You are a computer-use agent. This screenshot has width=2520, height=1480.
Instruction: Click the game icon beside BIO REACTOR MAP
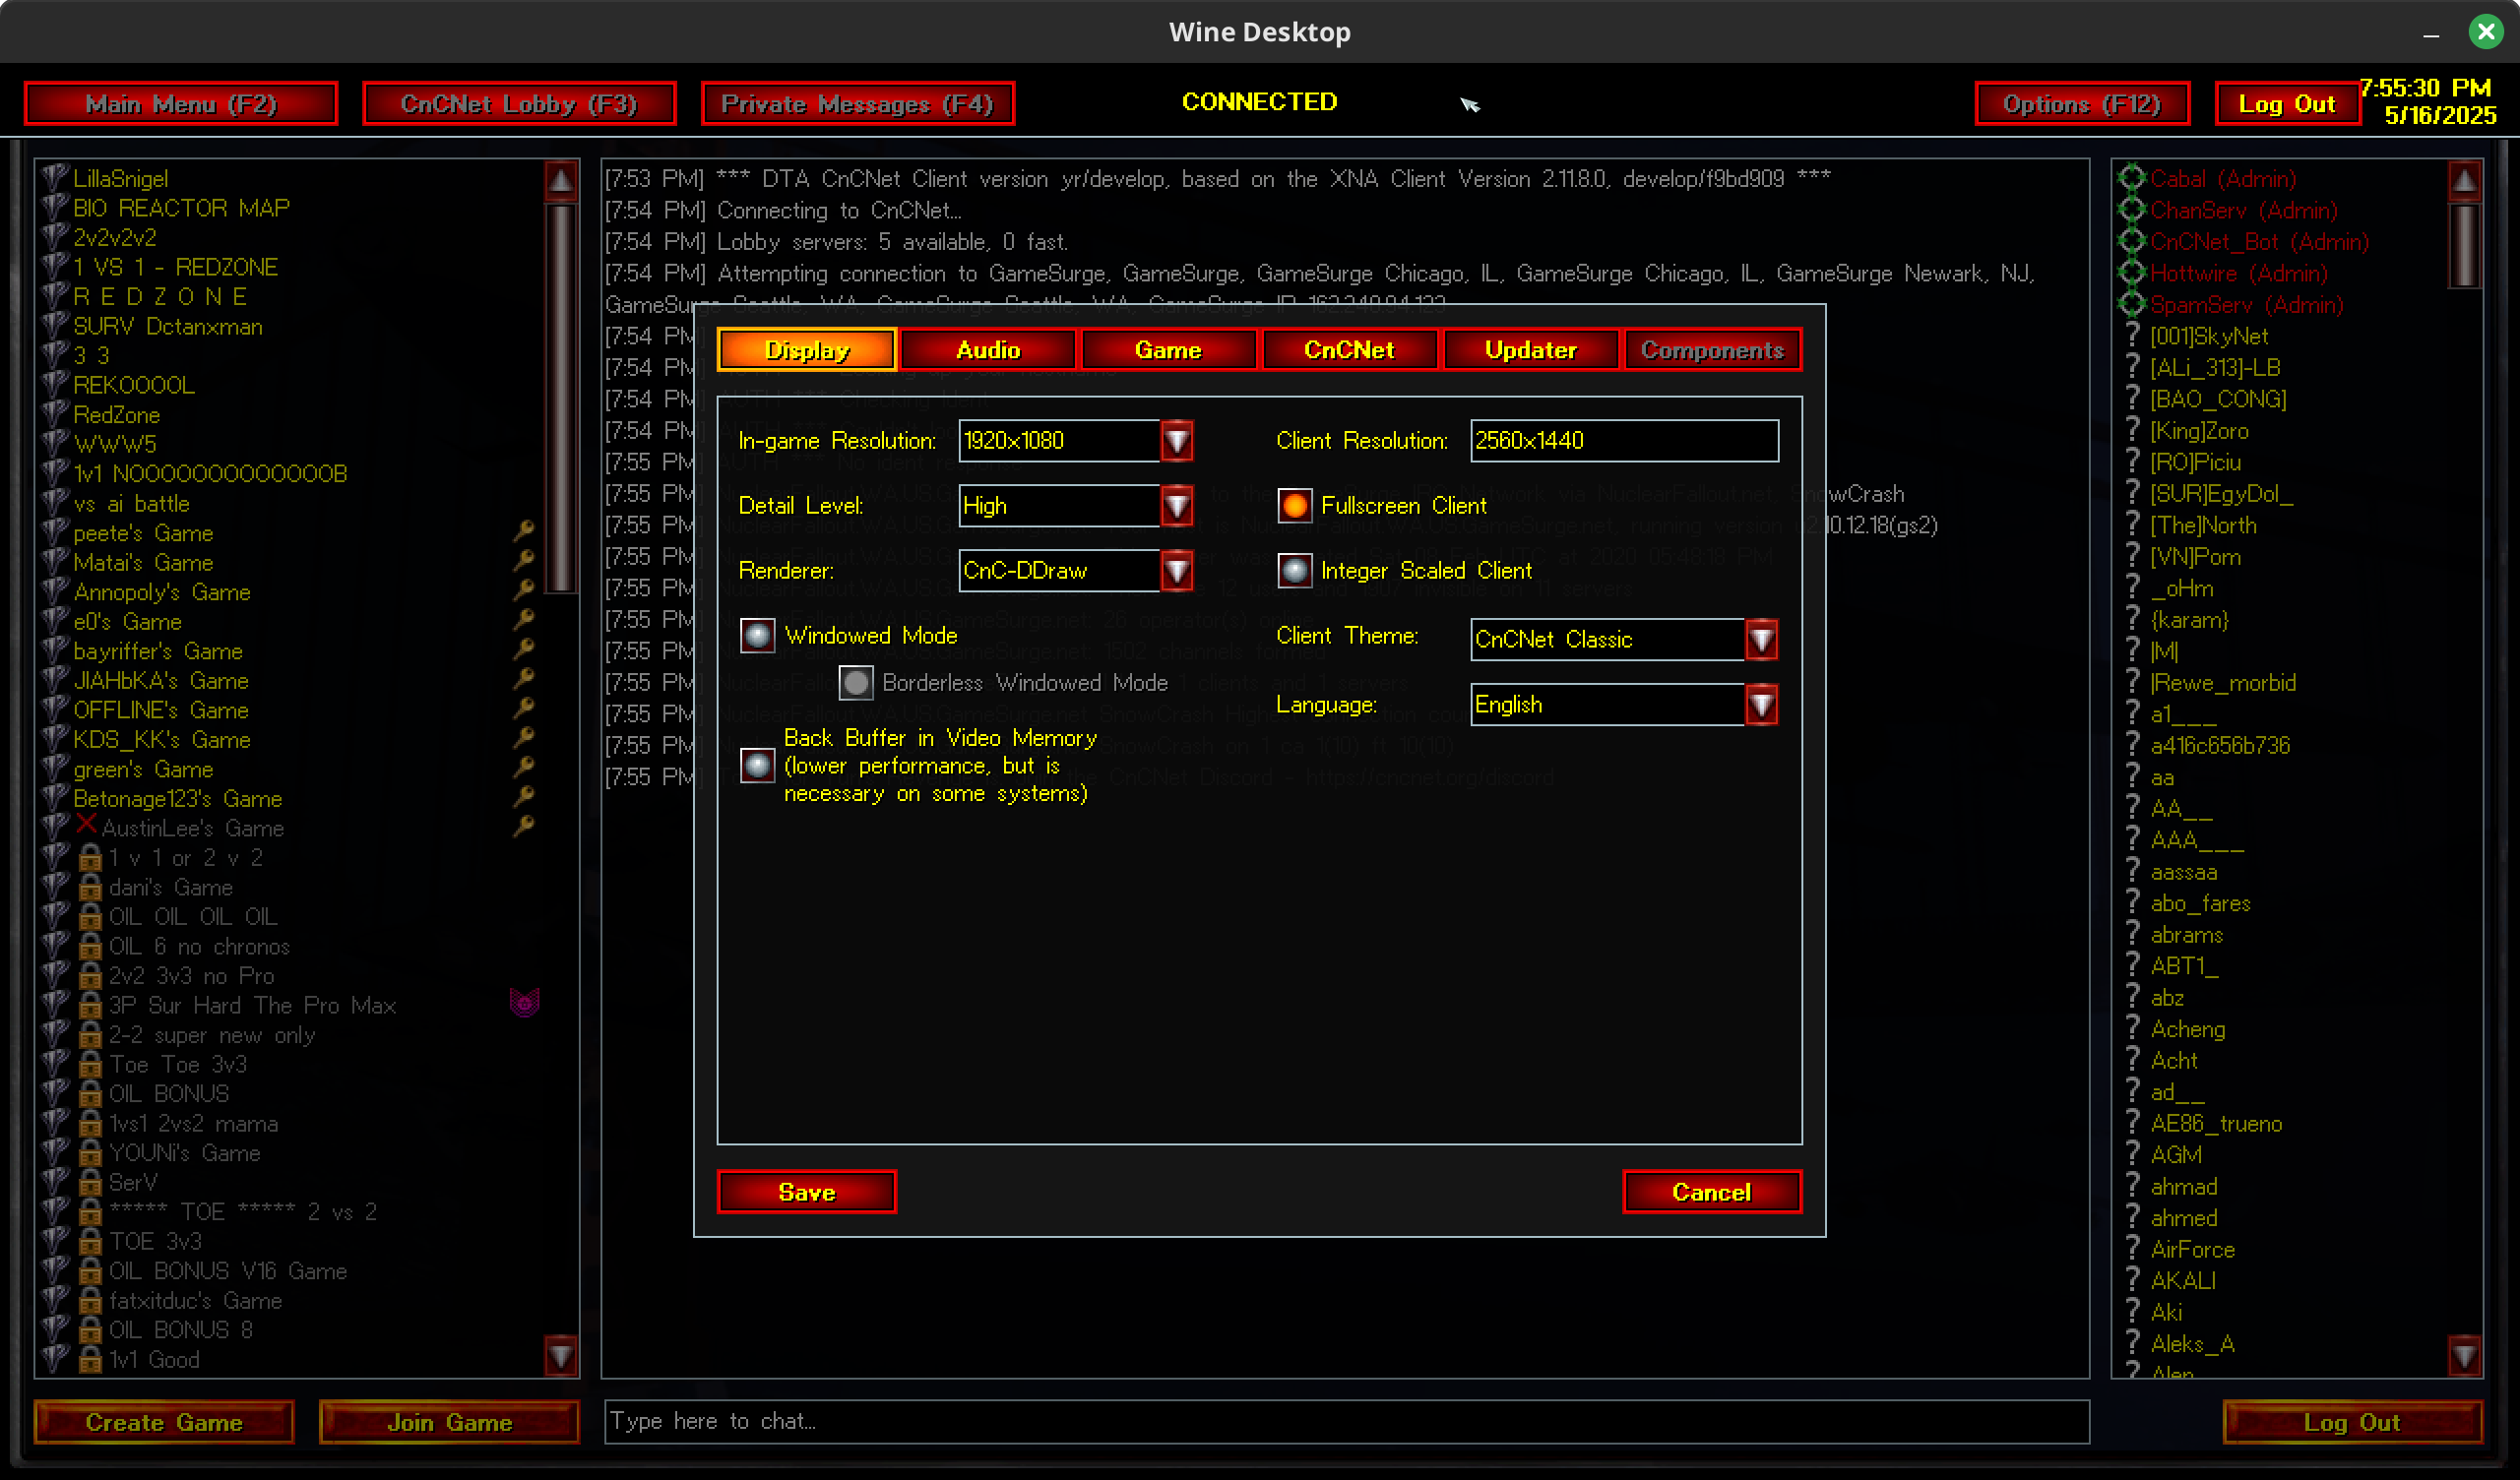[x=55, y=208]
